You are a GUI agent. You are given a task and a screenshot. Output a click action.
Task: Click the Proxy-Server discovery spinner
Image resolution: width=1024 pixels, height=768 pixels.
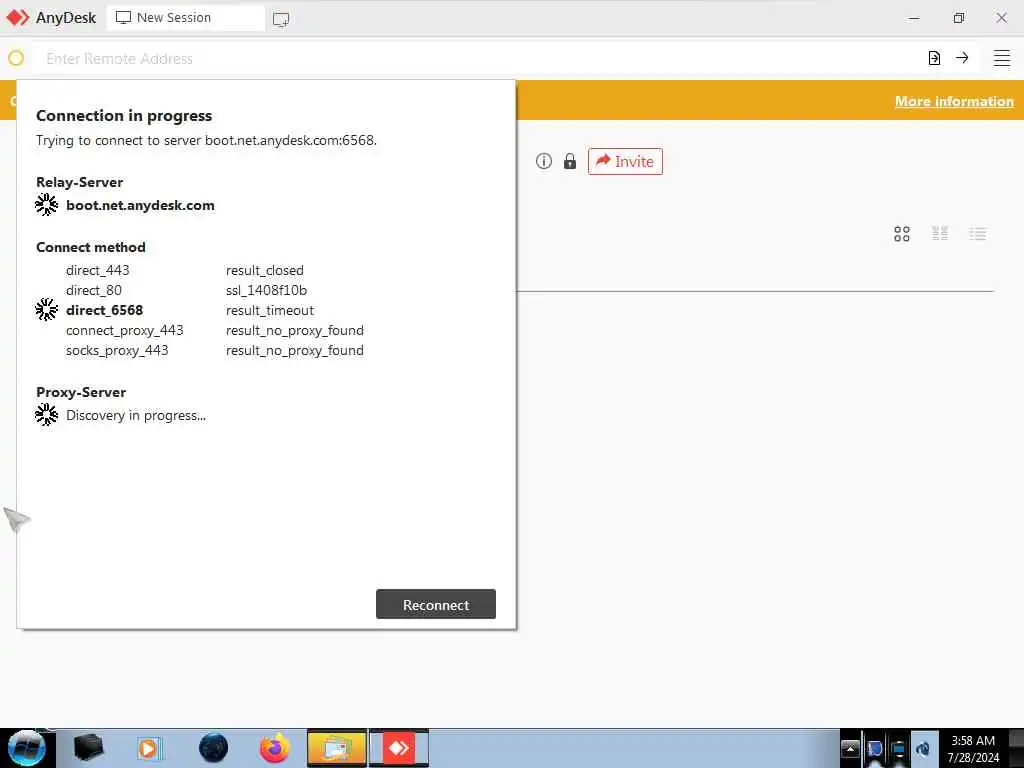tap(46, 415)
